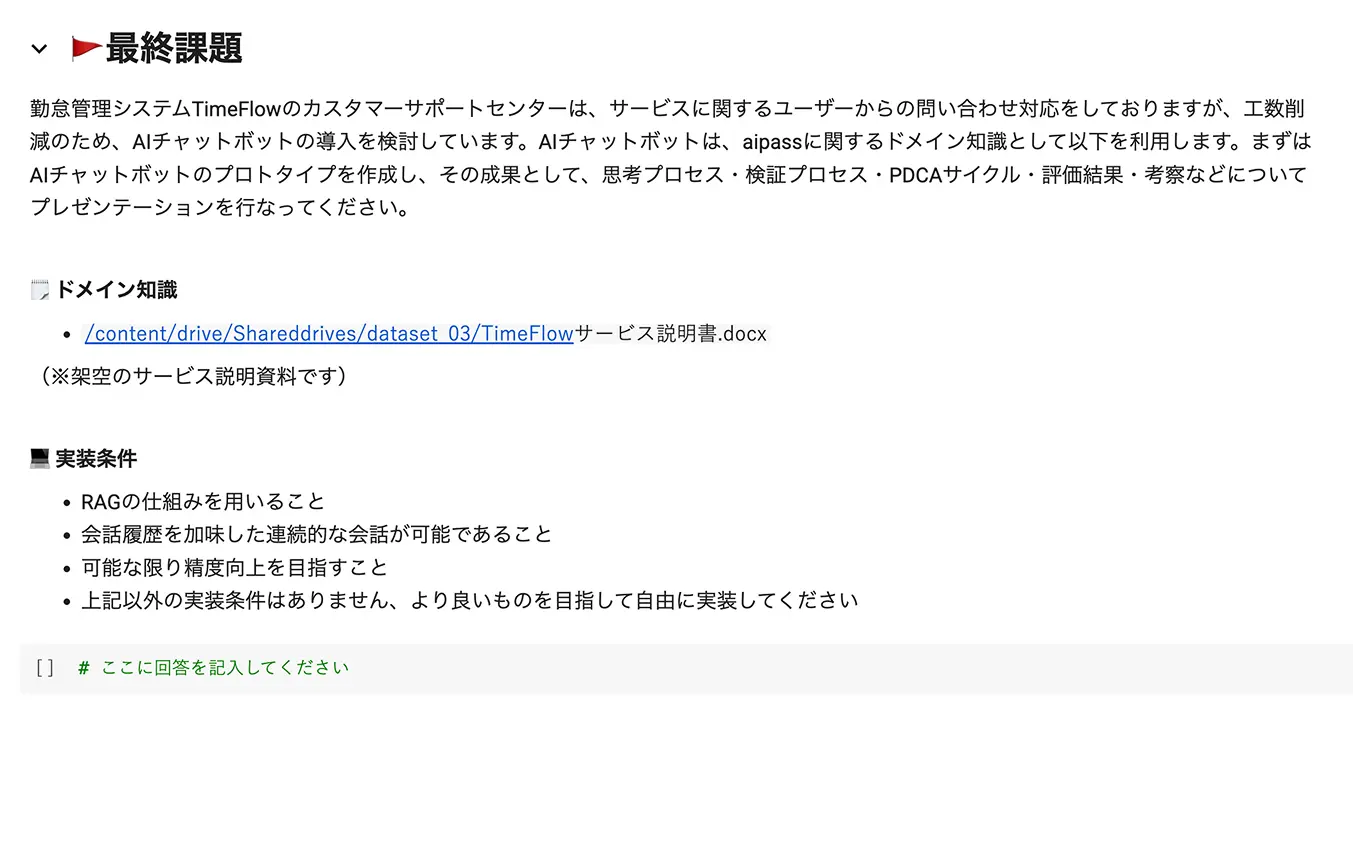
Task: Click the intro paragraph starting 勤怠管理システムTimeFlow
Action: (x=670, y=158)
